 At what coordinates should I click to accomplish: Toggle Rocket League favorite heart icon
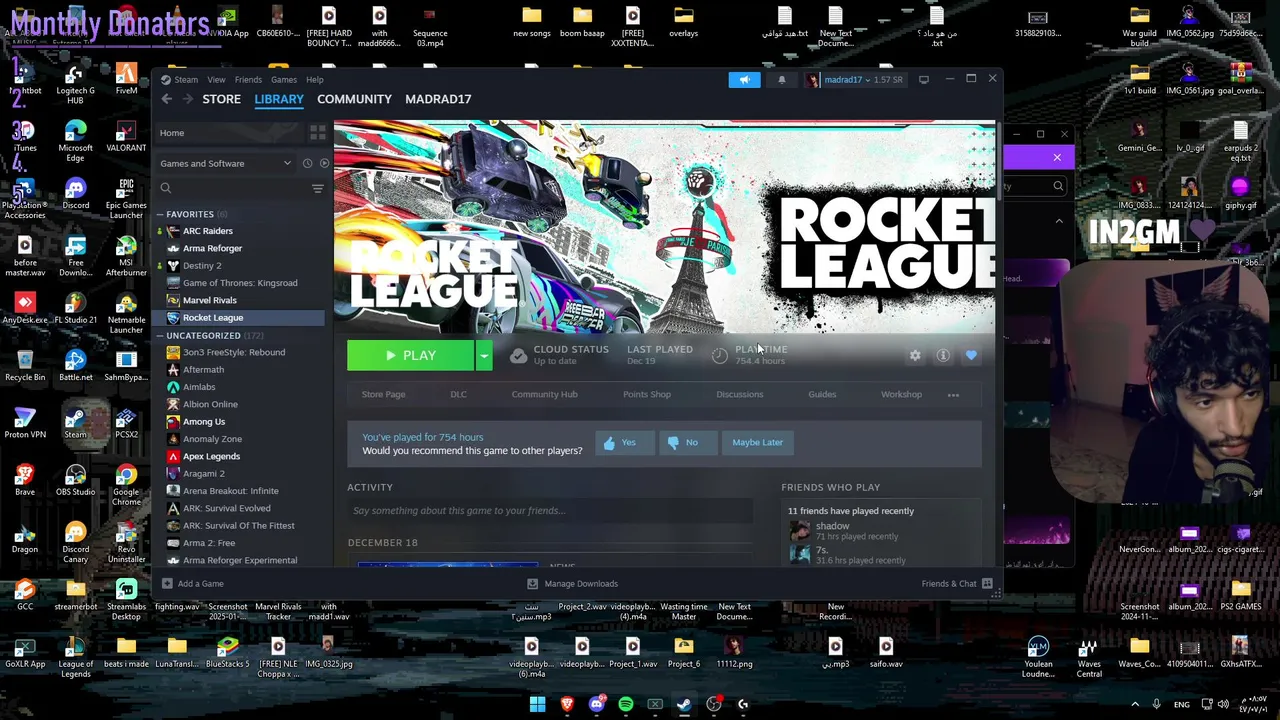pos(971,355)
